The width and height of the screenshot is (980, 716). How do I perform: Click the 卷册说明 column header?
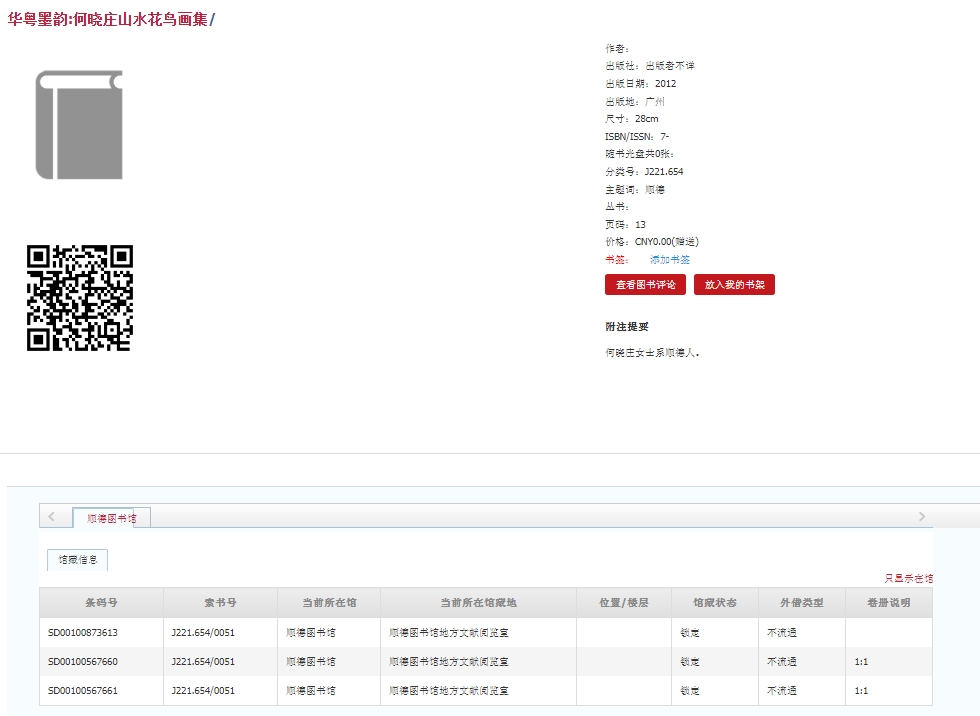click(x=889, y=603)
